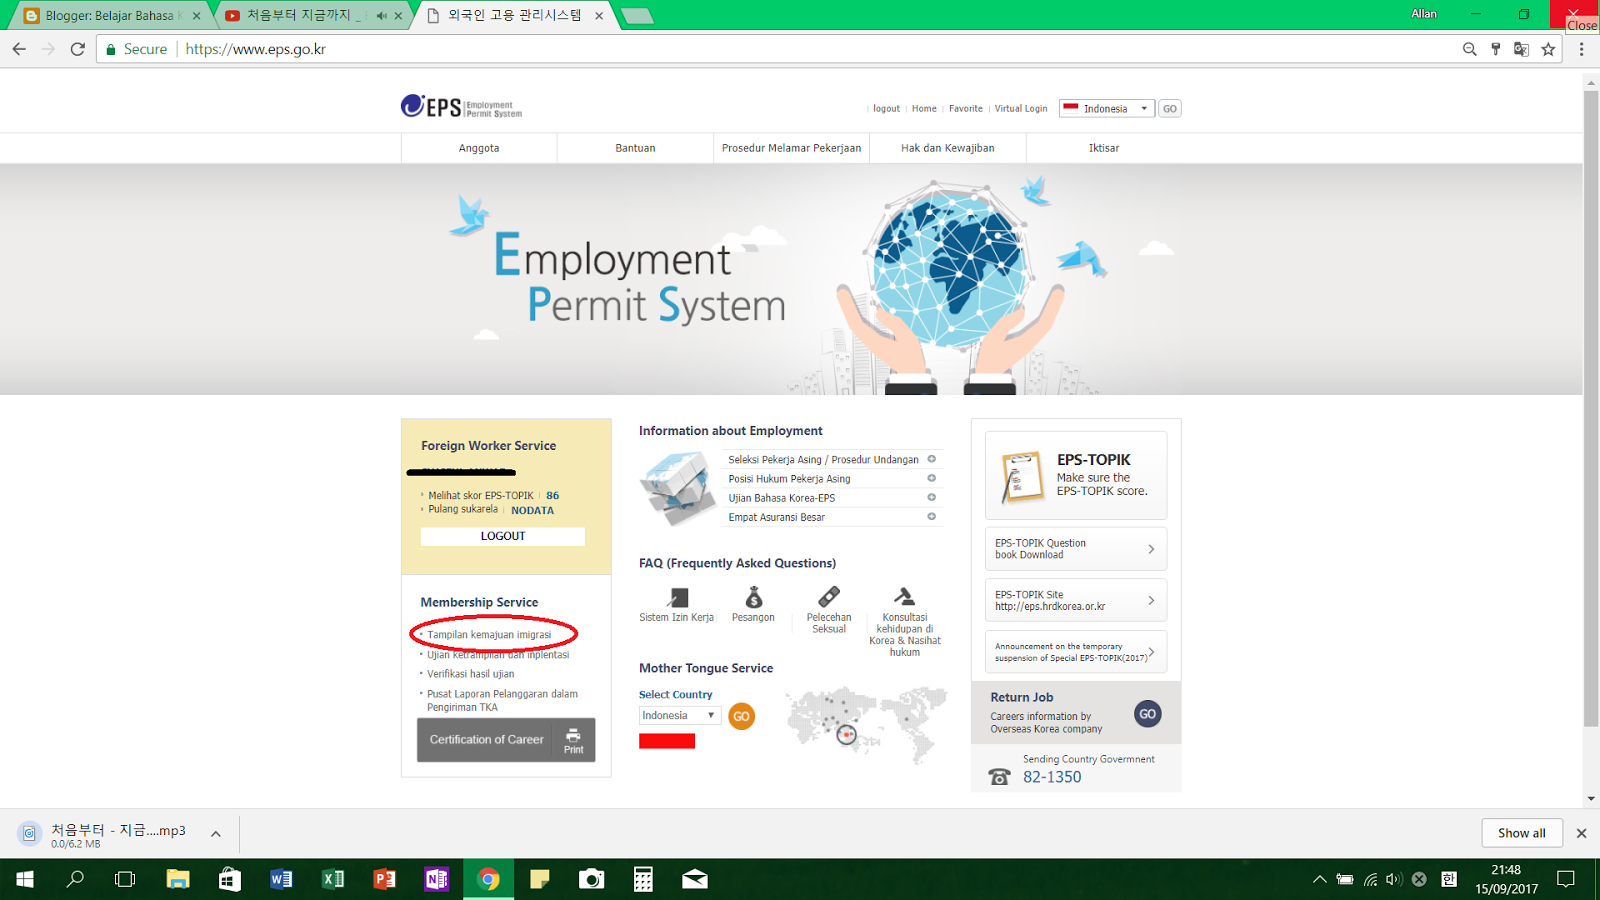Open the Chrome three-dot menu
The height and width of the screenshot is (900, 1600).
click(x=1581, y=49)
